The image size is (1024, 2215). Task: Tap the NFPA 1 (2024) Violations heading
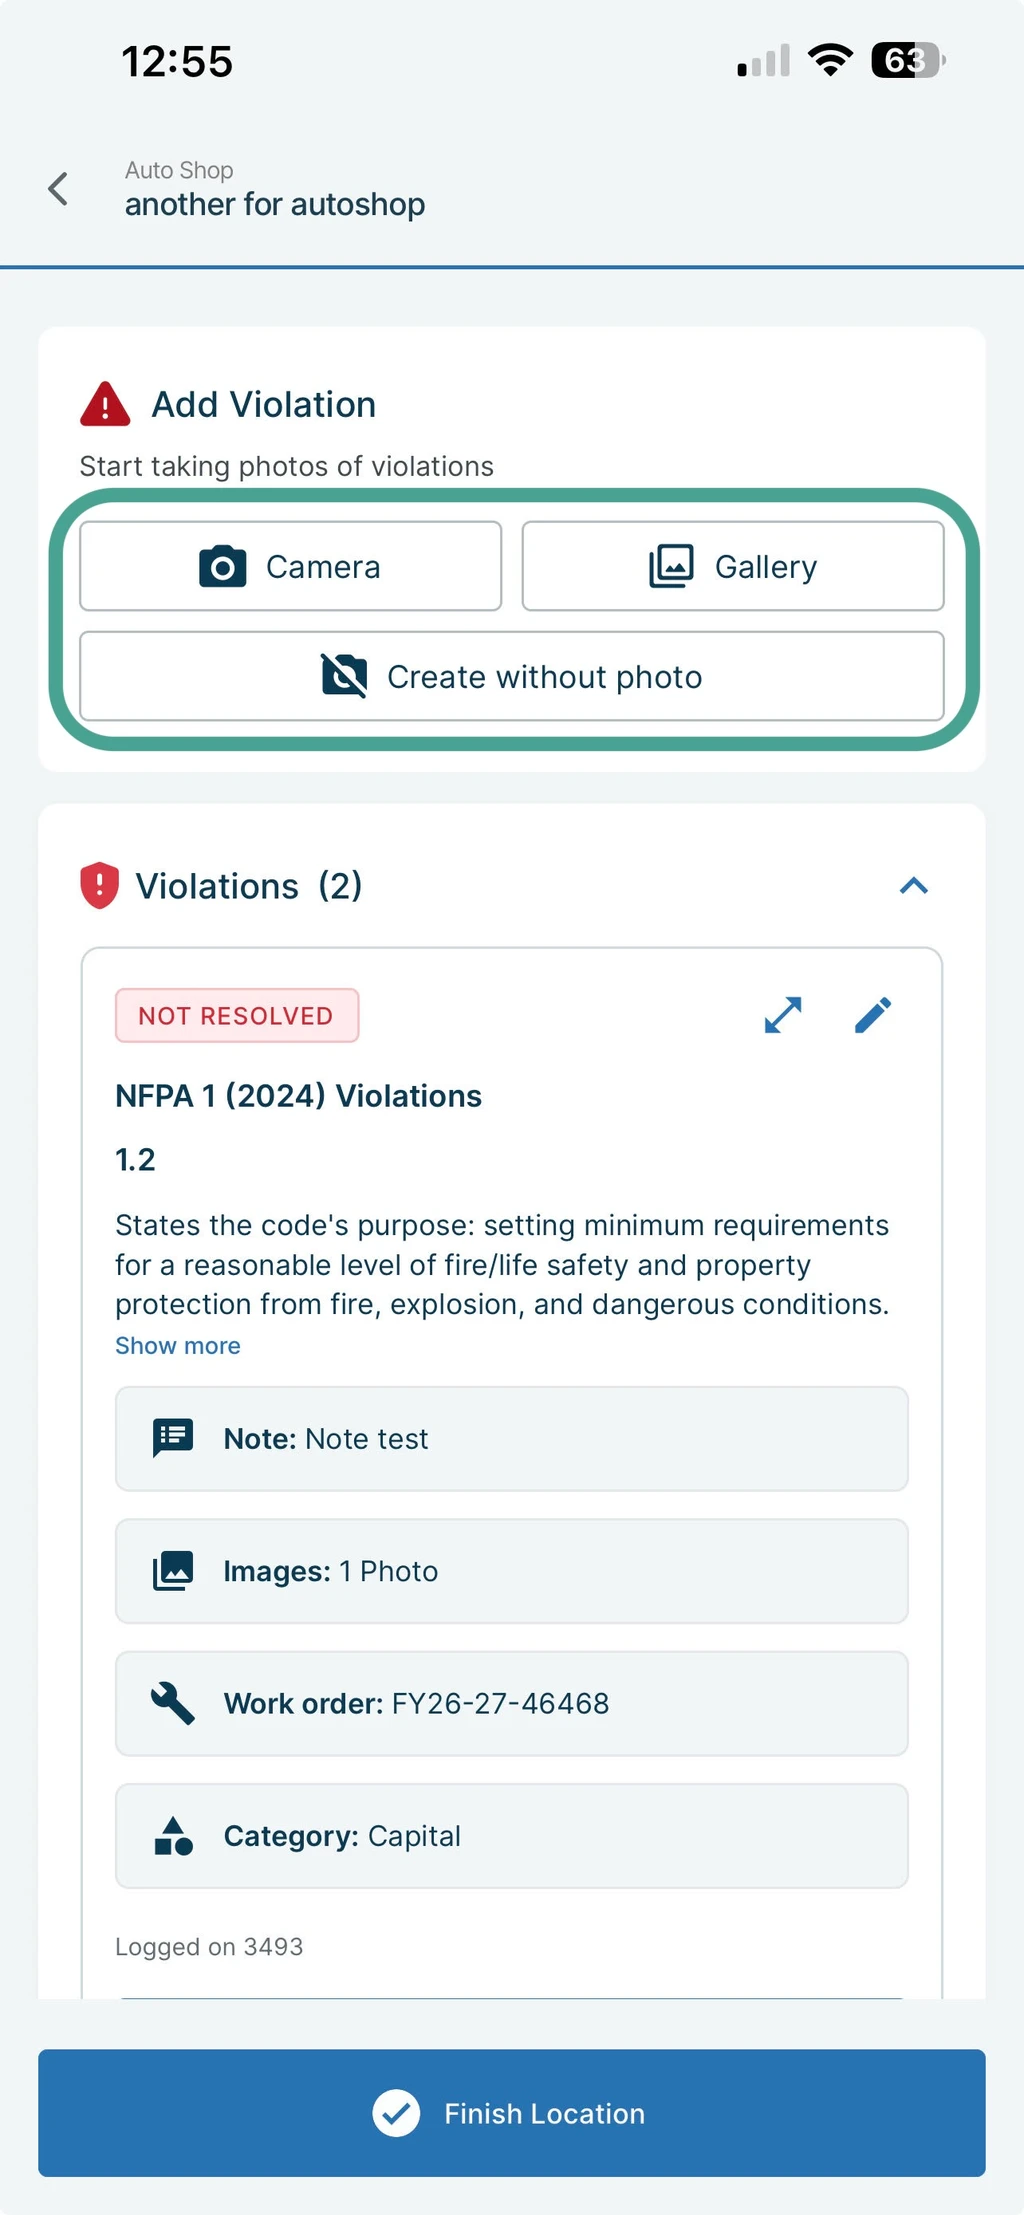[x=298, y=1096]
